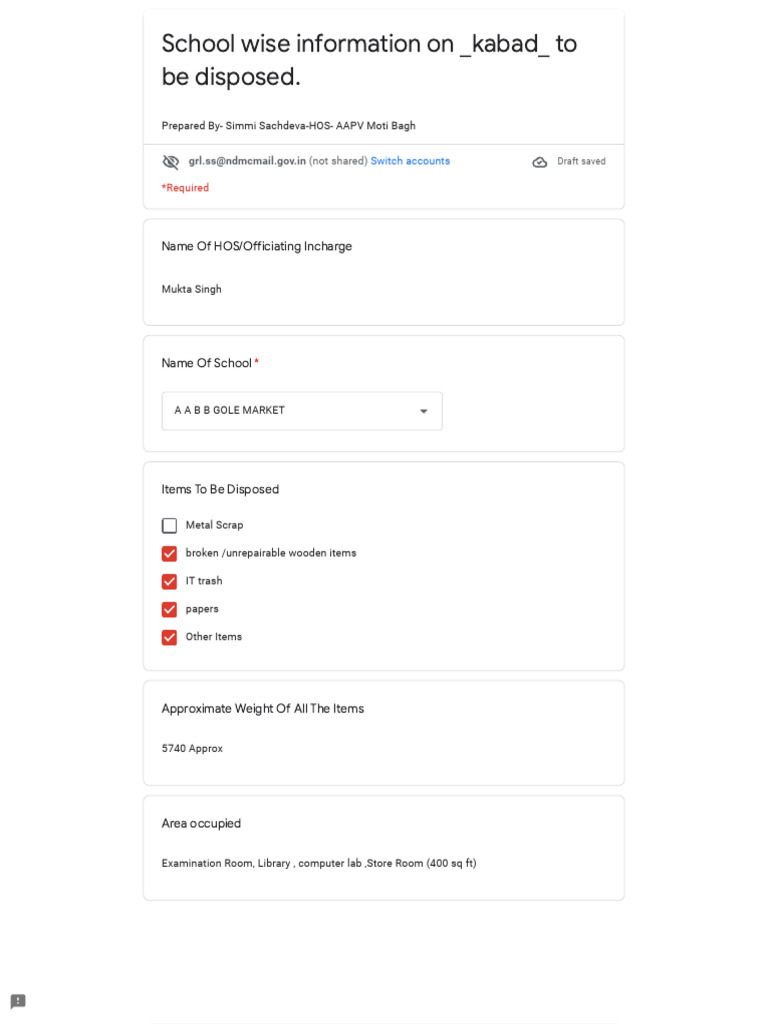Click the crossed-out eye not-shared icon
768x1024 pixels.
coord(171,162)
